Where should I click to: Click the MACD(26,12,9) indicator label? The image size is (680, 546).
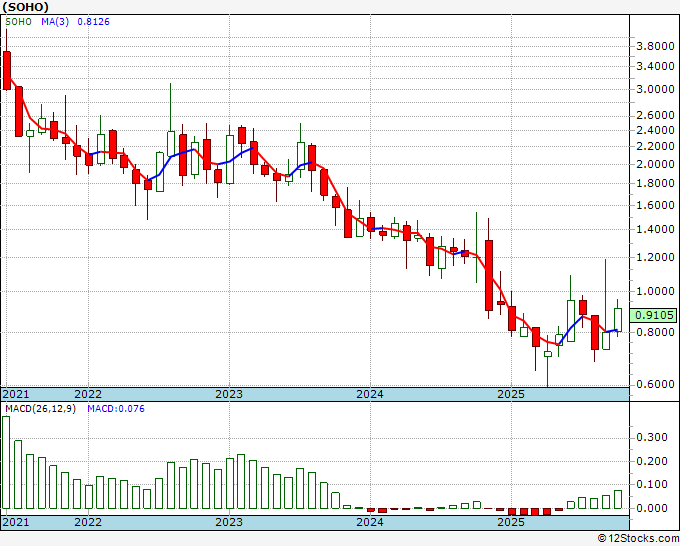(x=40, y=409)
